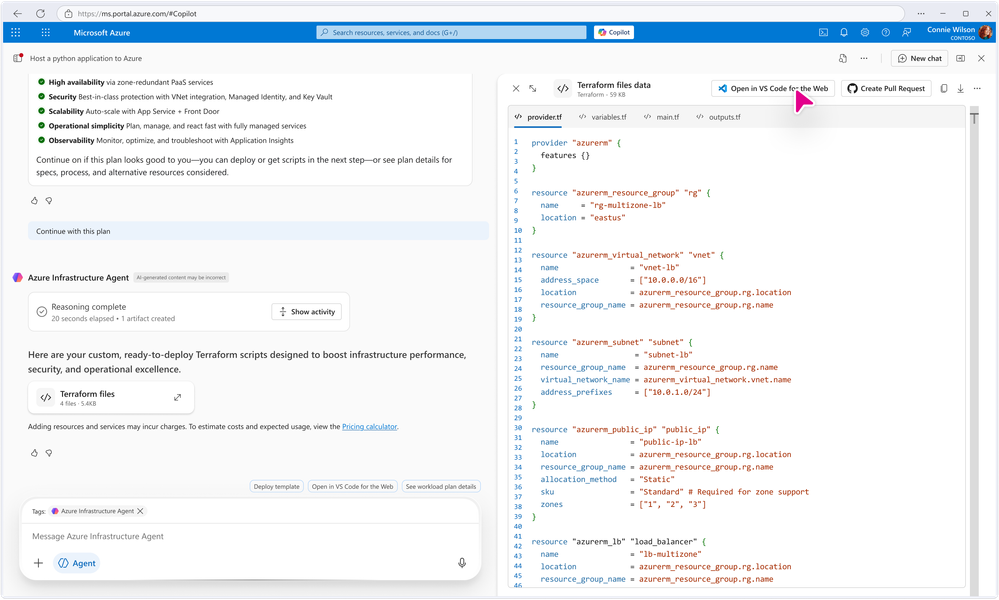Image resolution: width=999 pixels, height=600 pixels.
Task: Like the Terraform scripts response
Action: pyautogui.click(x=34, y=454)
